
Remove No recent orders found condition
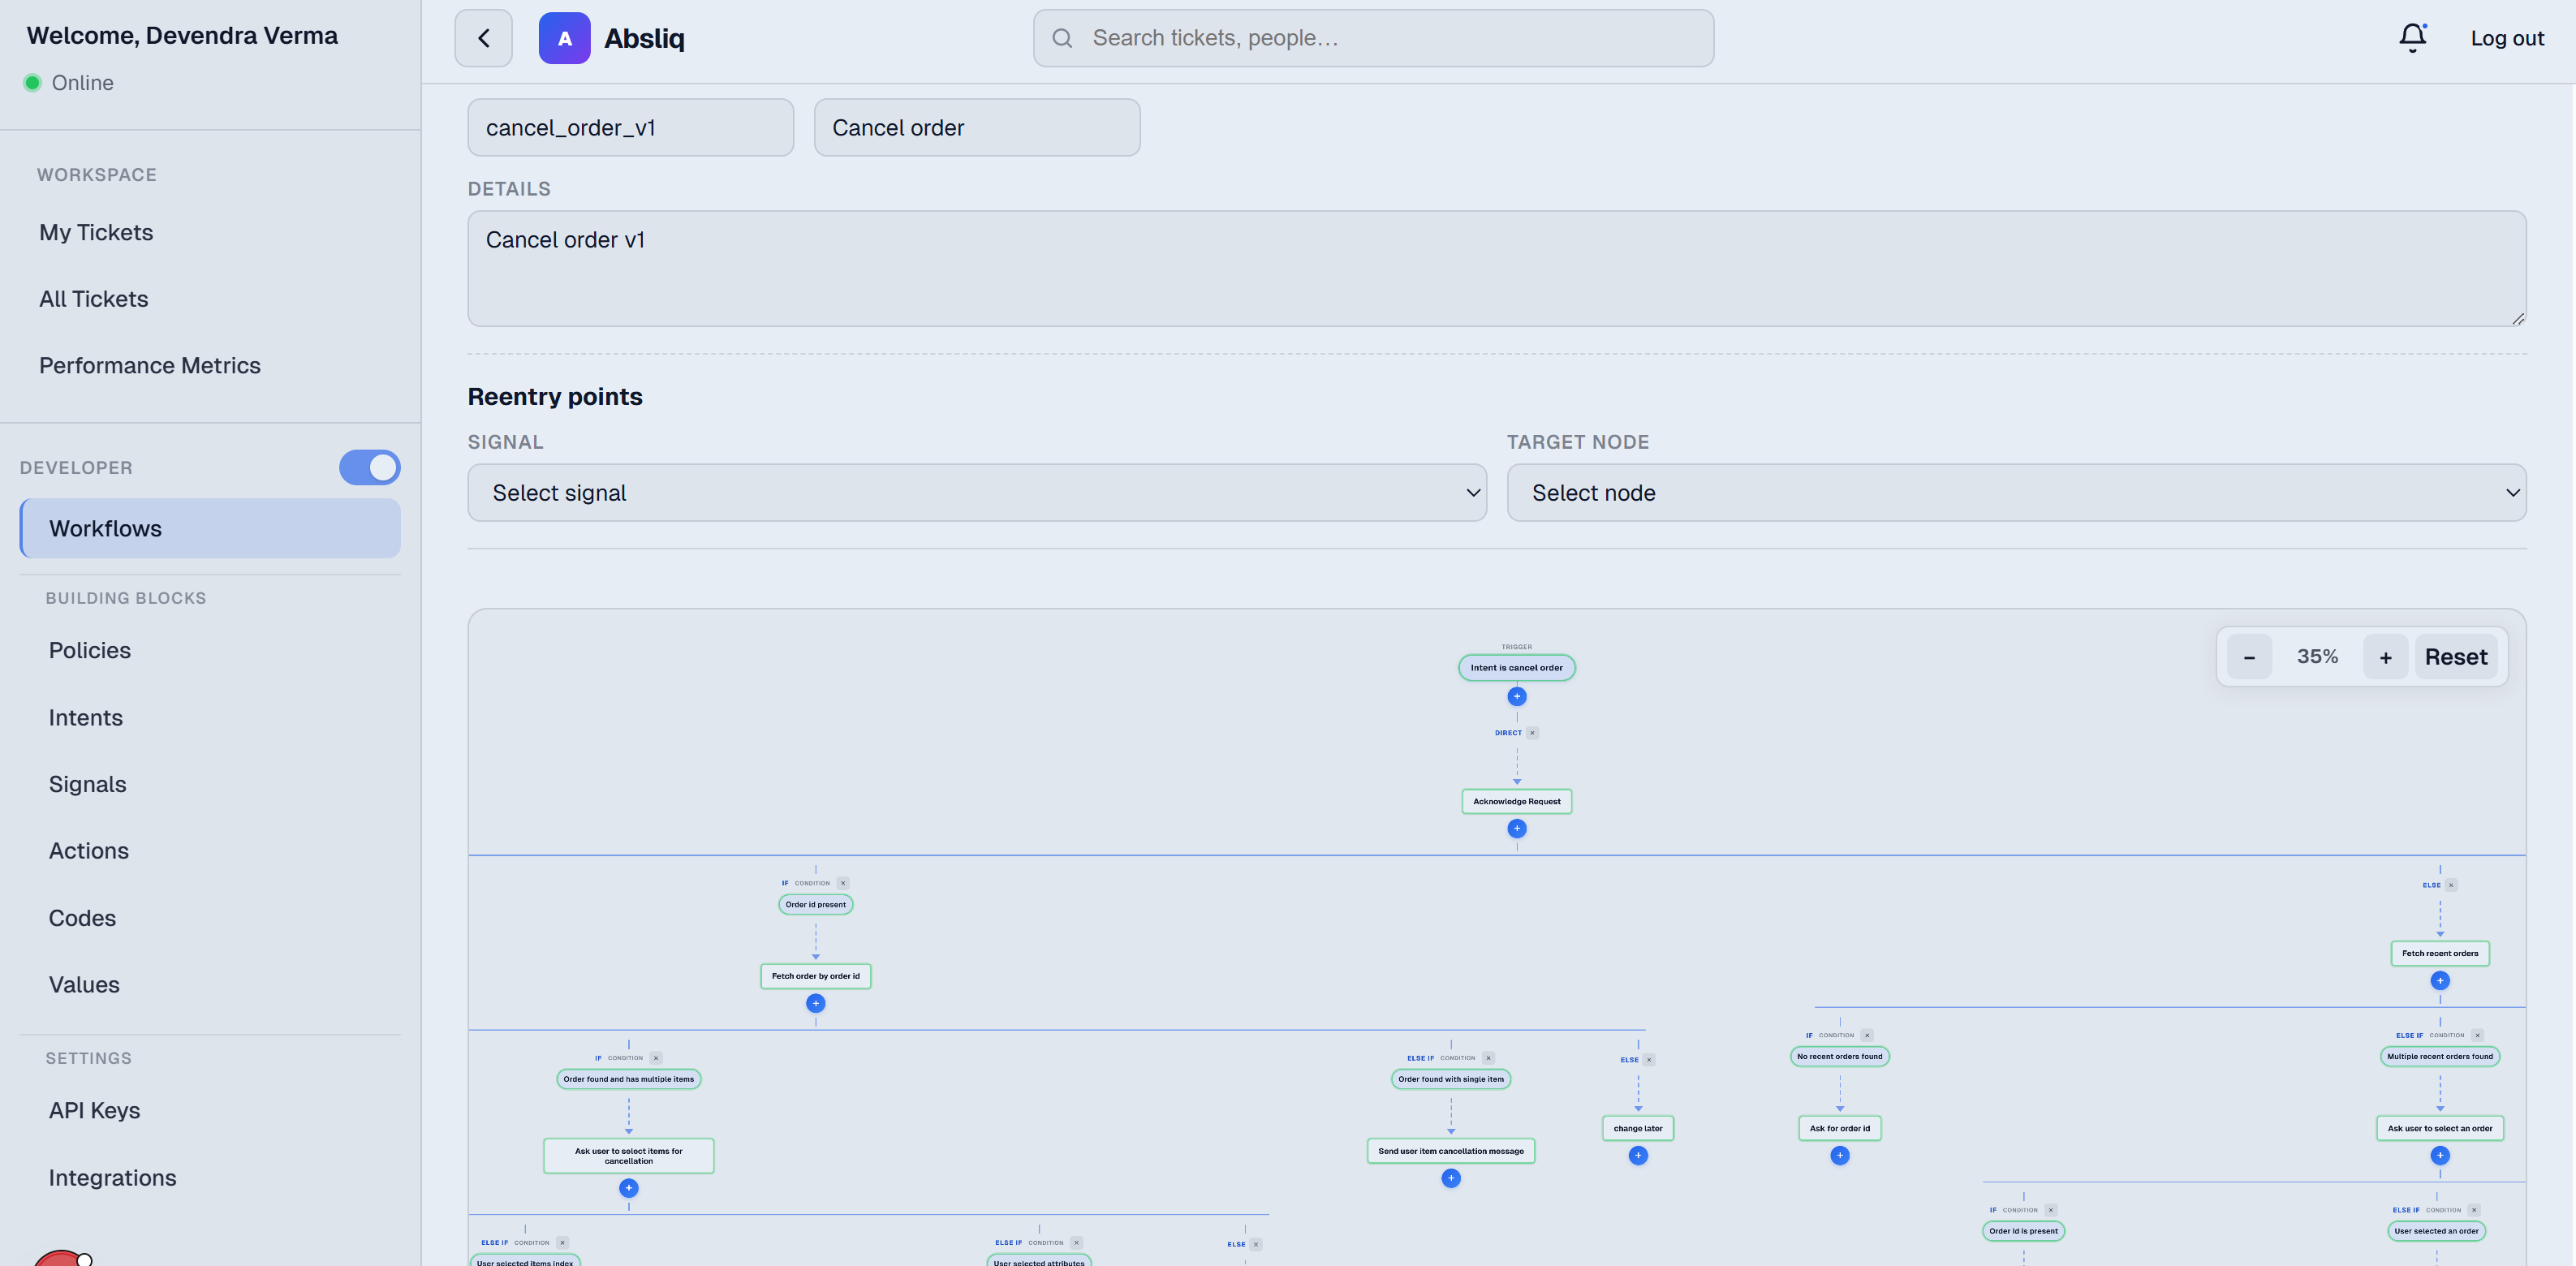[1867, 1035]
